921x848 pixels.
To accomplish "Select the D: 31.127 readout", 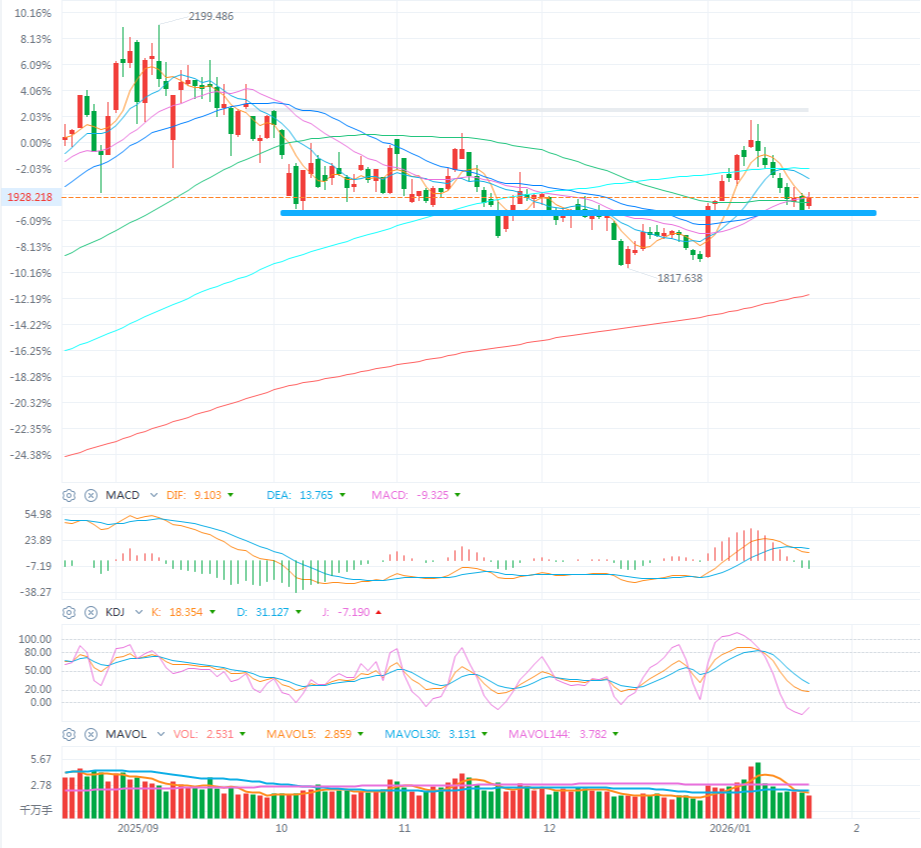I will click(x=263, y=612).
